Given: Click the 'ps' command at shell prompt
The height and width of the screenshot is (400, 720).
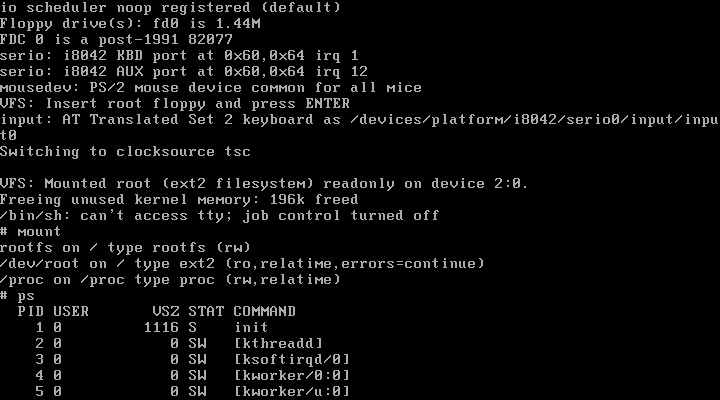Looking at the screenshot, I should tap(26, 296).
